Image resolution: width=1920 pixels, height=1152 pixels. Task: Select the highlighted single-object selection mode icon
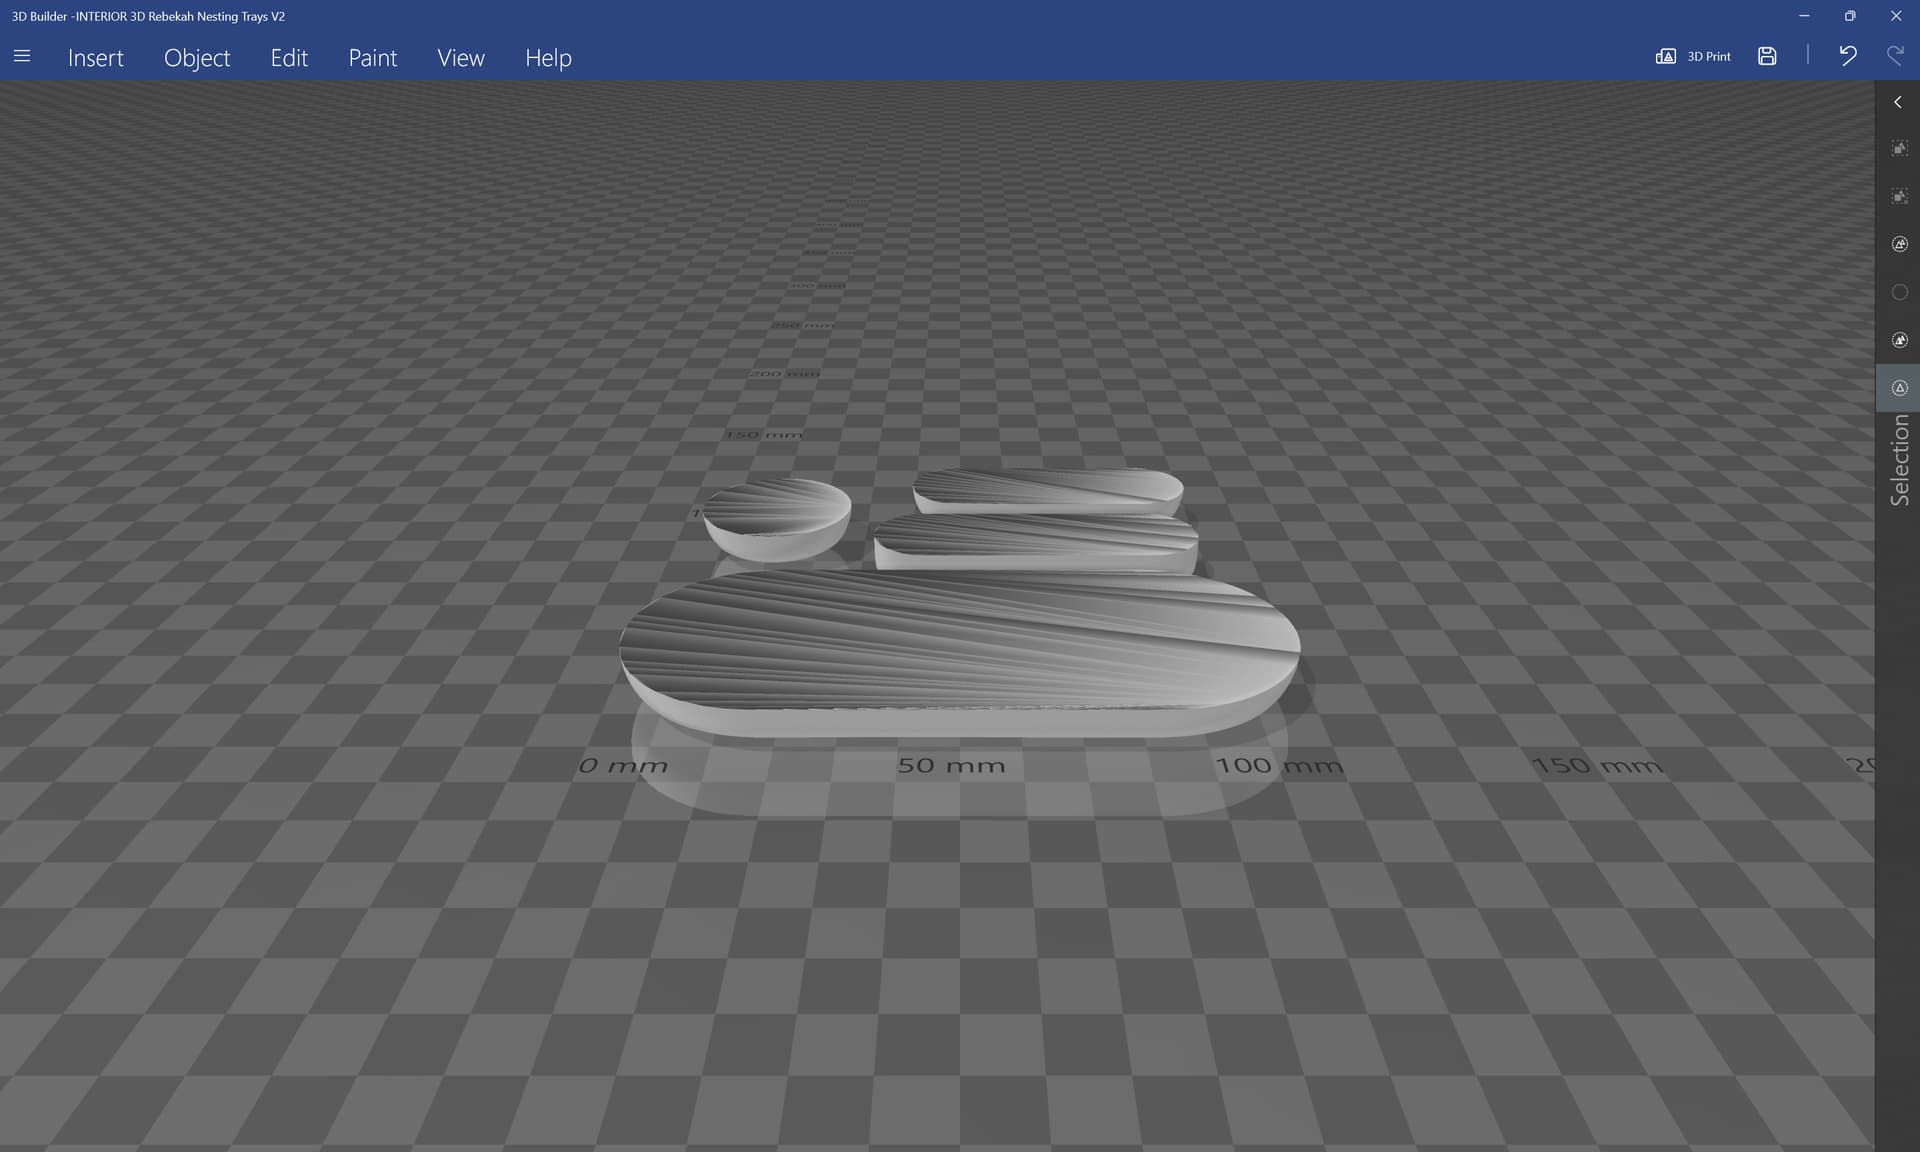click(x=1899, y=388)
